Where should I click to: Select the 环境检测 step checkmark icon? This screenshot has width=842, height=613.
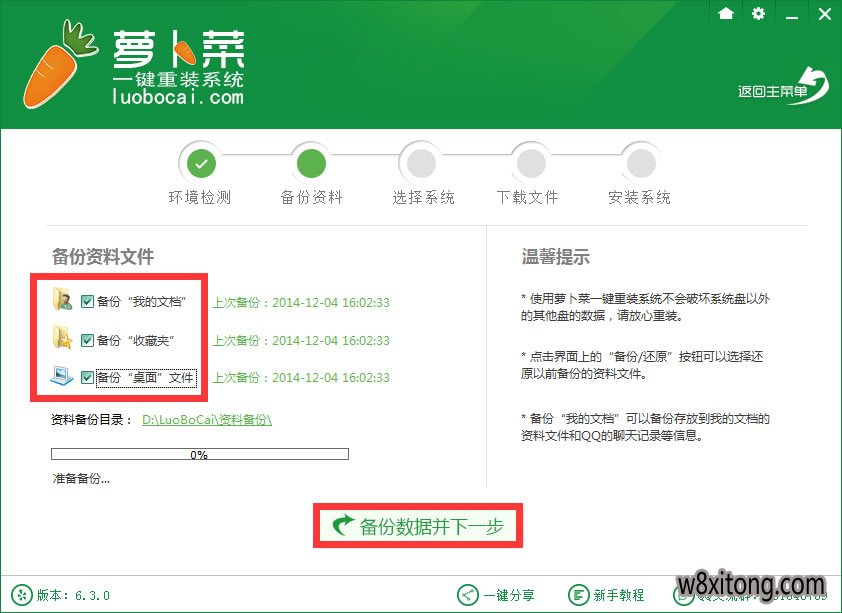(x=200, y=161)
